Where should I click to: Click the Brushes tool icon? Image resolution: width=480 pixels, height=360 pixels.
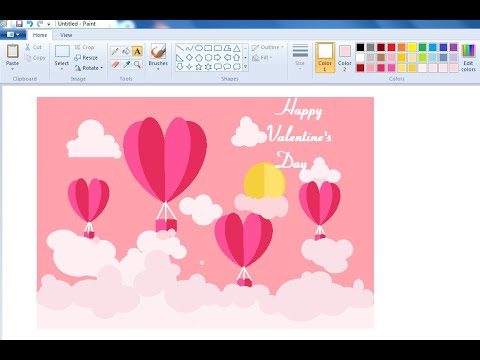click(x=158, y=51)
